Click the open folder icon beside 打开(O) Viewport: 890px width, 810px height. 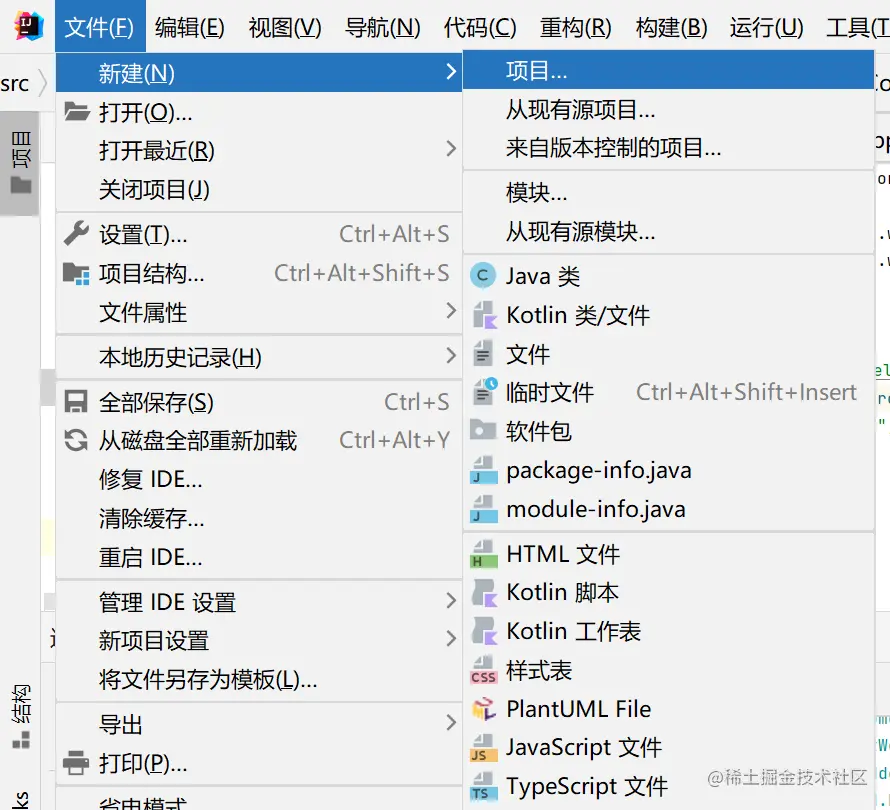(77, 112)
